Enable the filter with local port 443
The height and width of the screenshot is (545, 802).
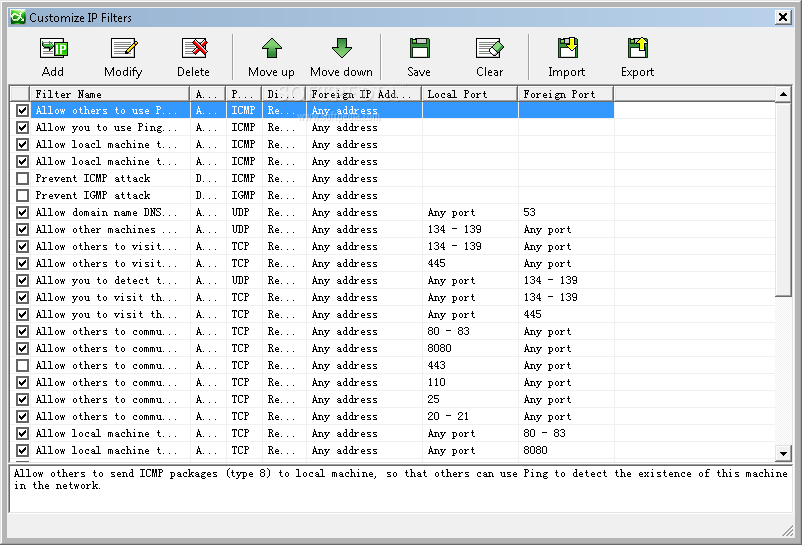[22, 366]
